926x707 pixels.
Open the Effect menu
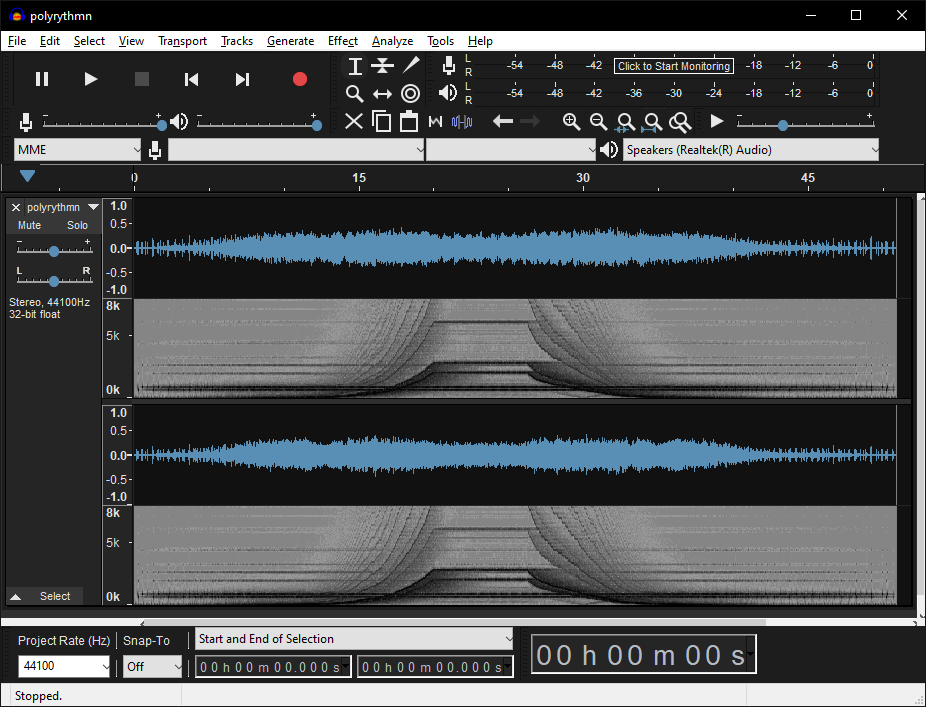(x=342, y=41)
